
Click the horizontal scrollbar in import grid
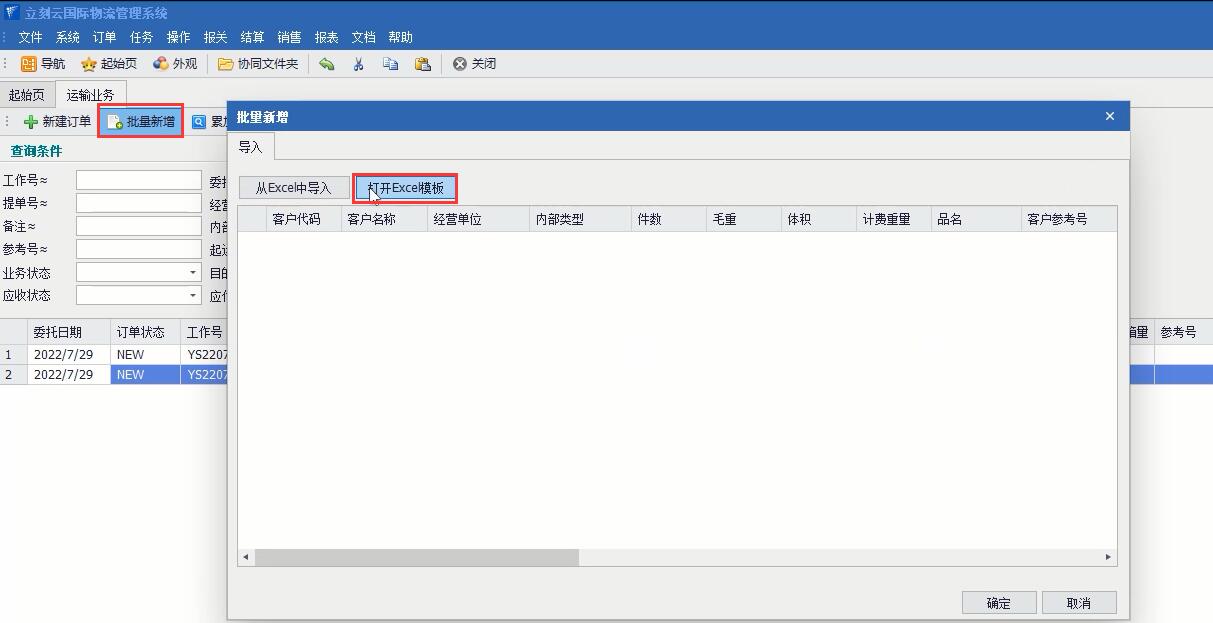[416, 557]
